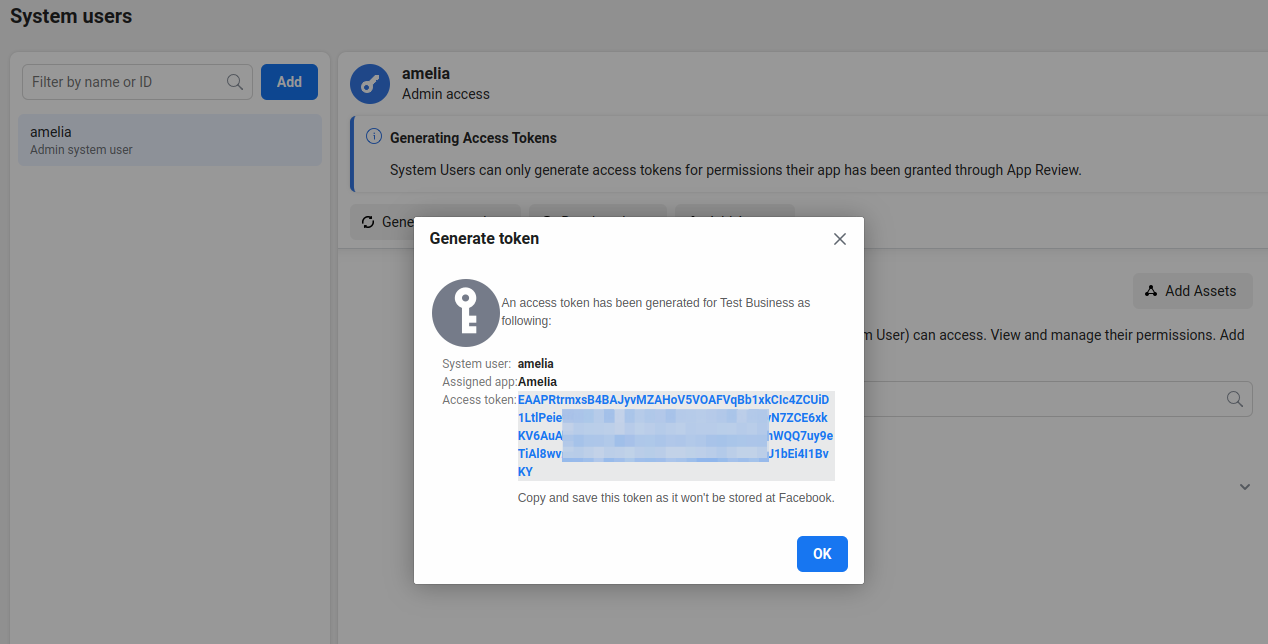Select amelia in the system users list
The width and height of the screenshot is (1268, 644).
pos(170,140)
